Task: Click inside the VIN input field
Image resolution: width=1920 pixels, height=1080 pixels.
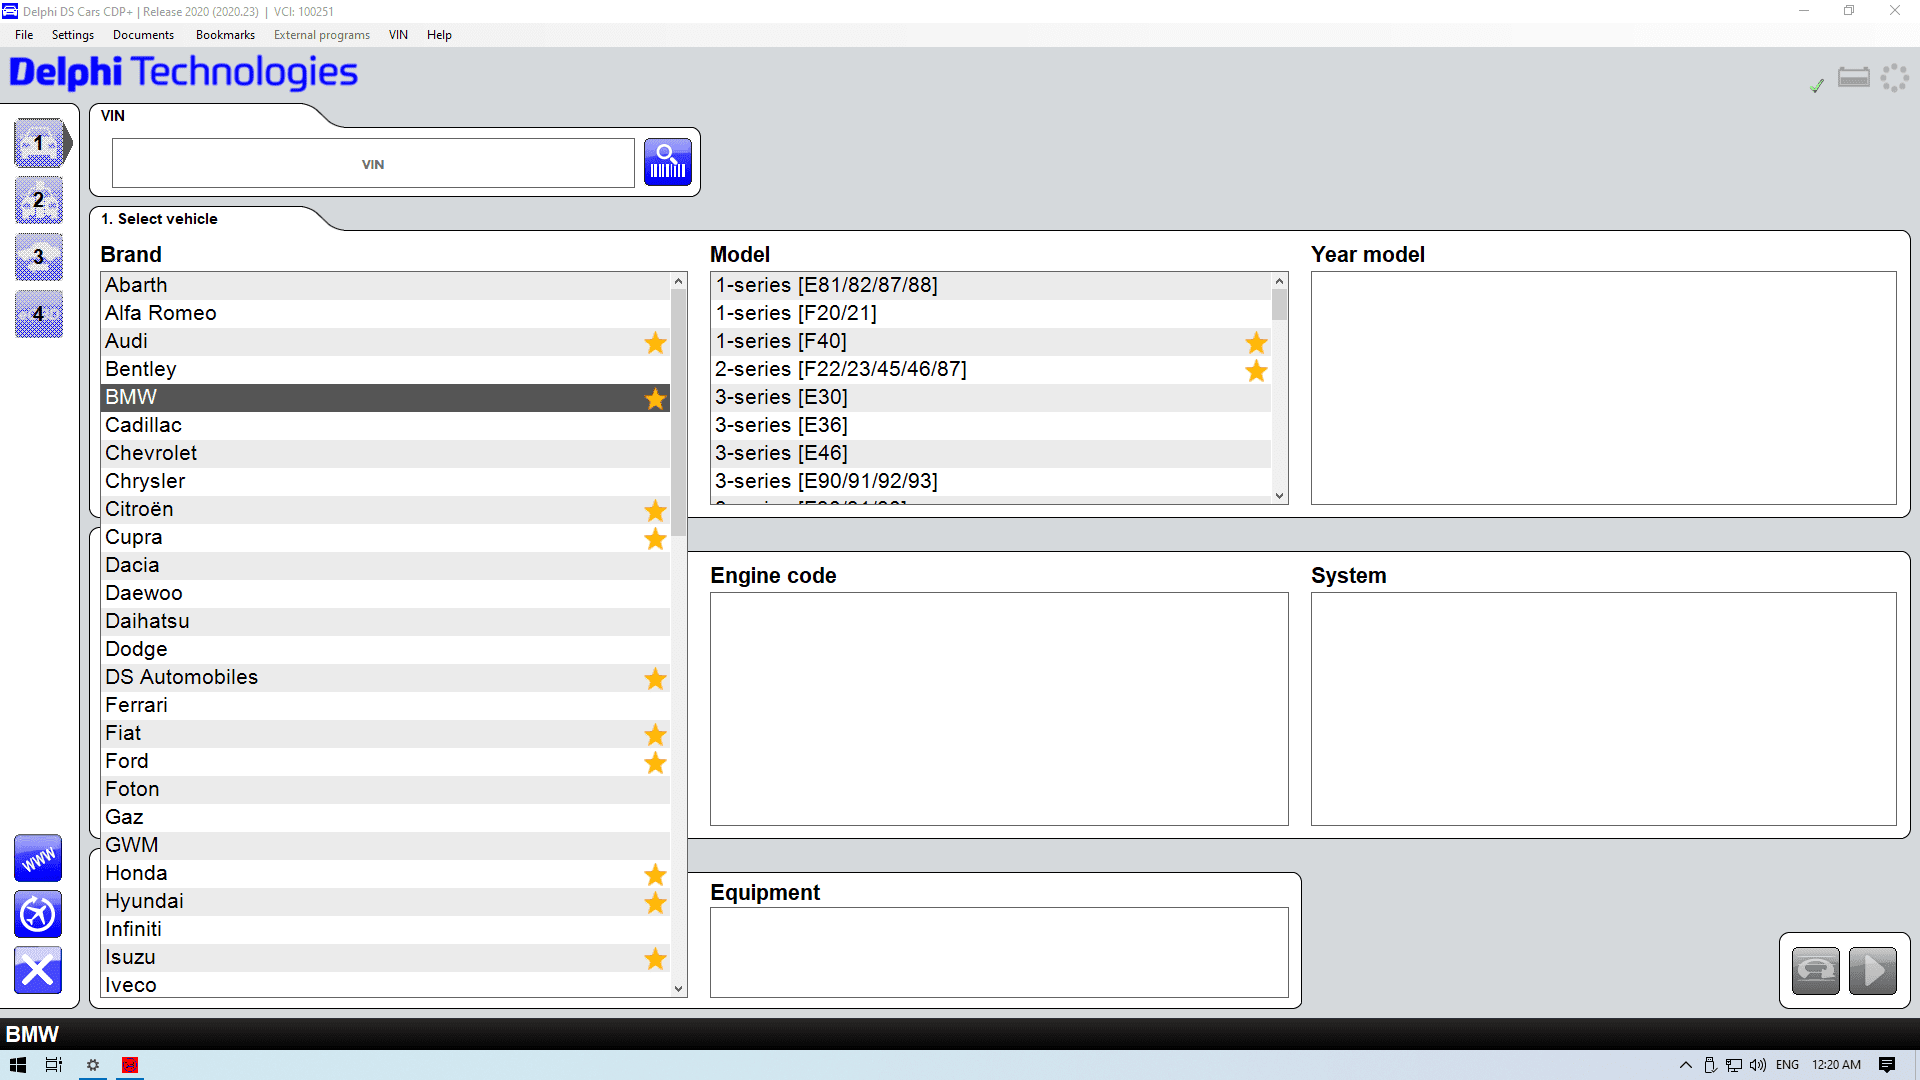Action: click(372, 162)
